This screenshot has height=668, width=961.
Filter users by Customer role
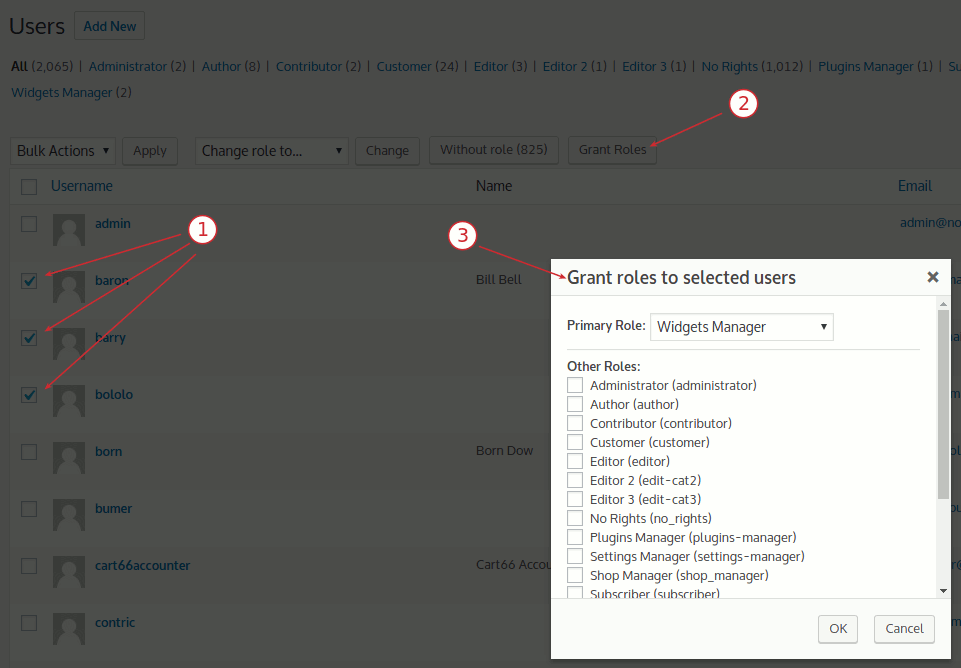coord(404,67)
